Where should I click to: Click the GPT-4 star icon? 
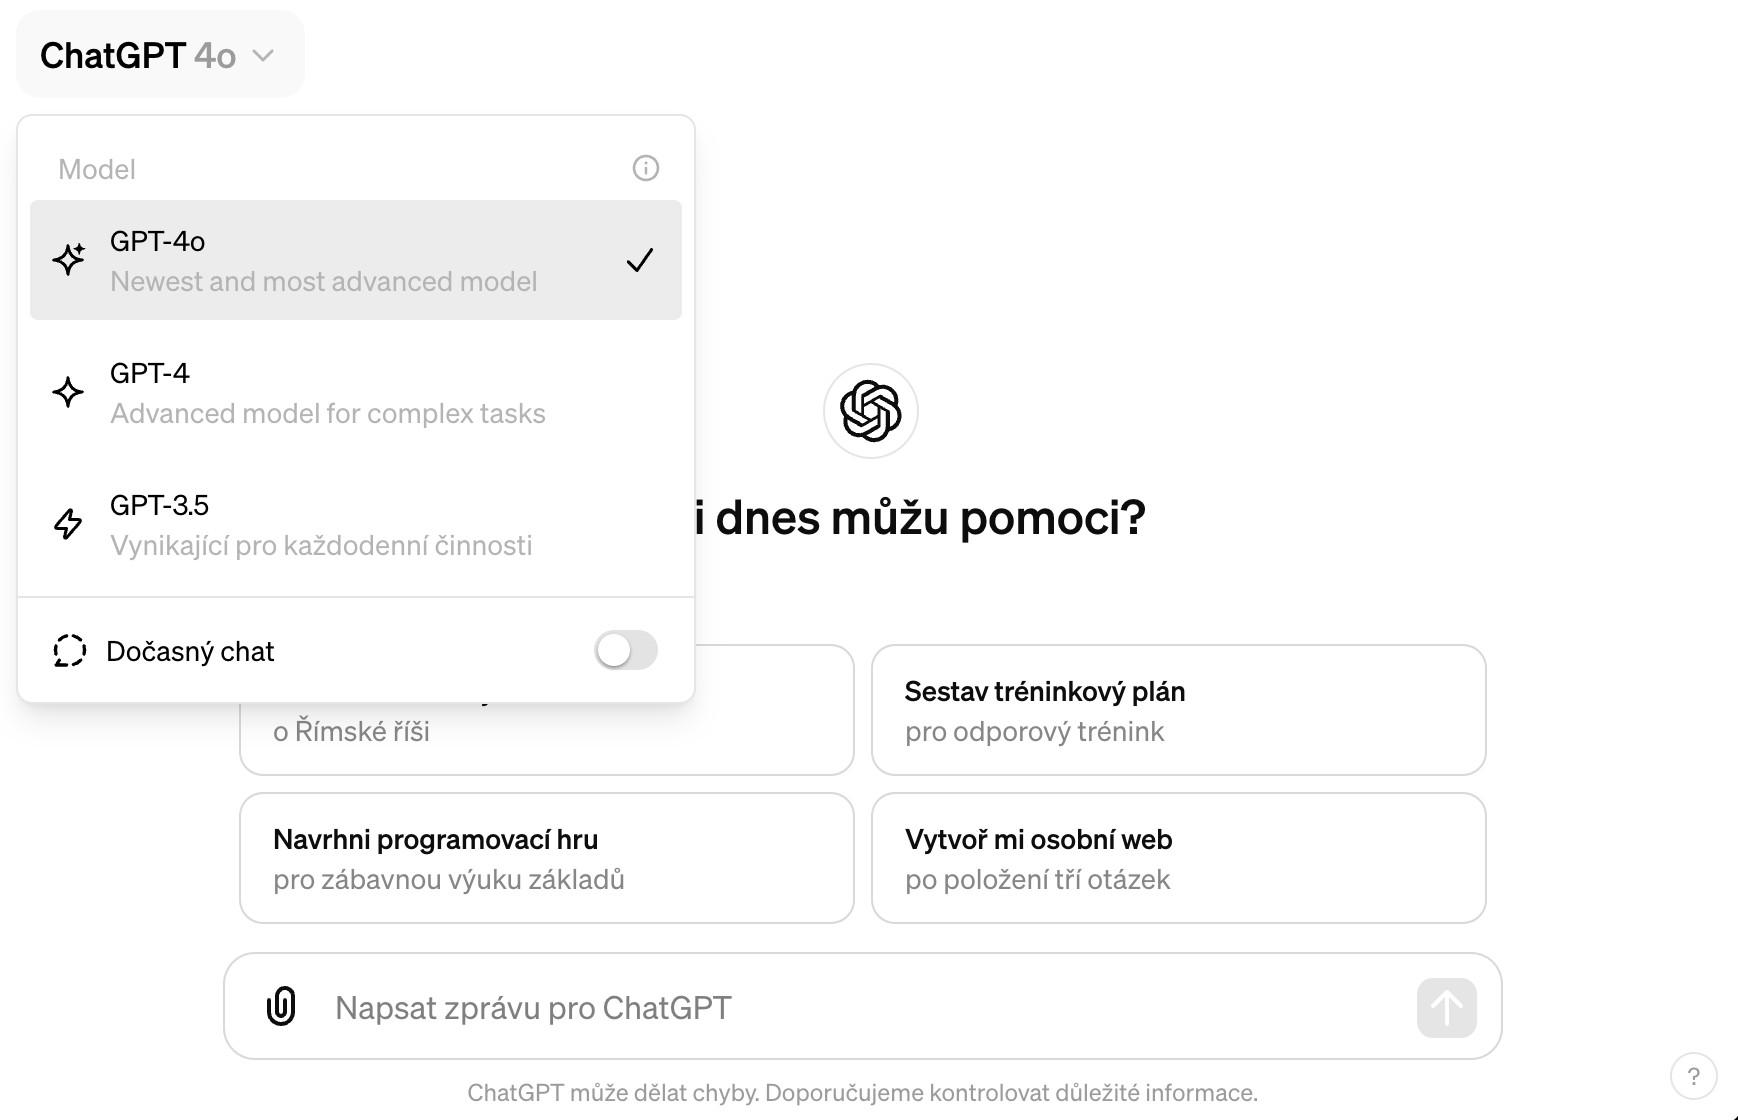68,392
